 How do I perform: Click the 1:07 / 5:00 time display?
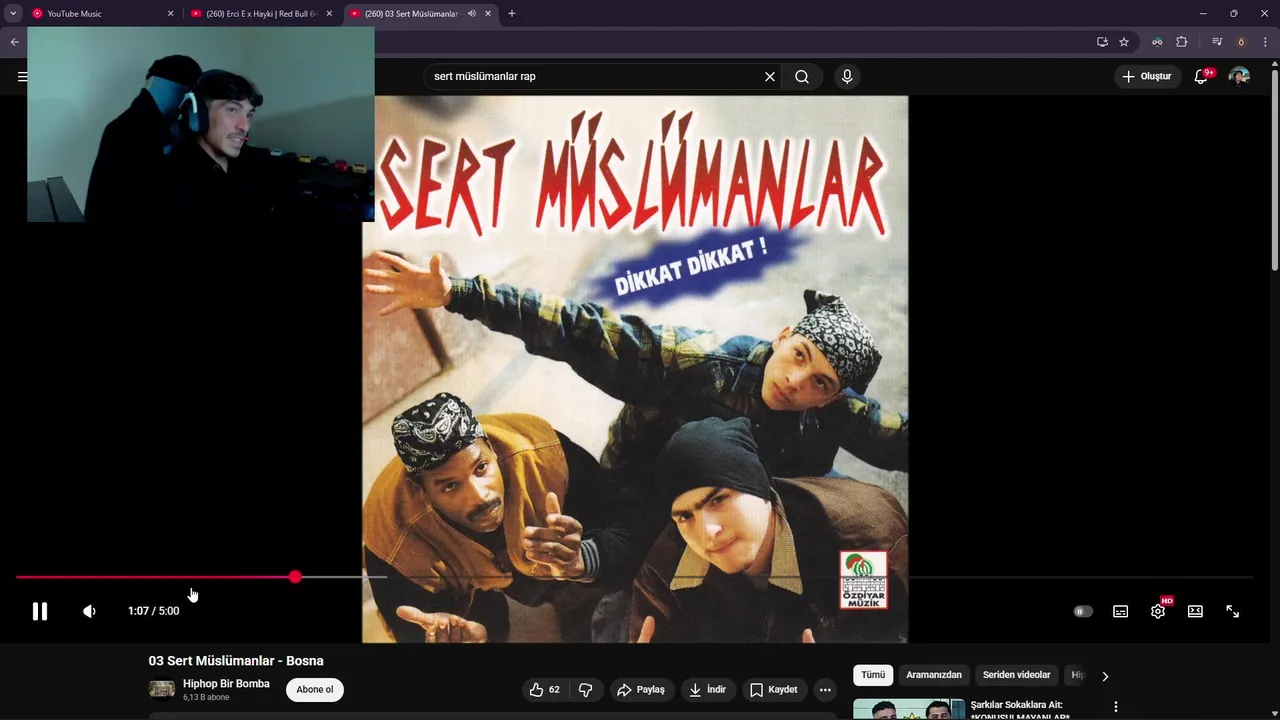[x=153, y=611]
